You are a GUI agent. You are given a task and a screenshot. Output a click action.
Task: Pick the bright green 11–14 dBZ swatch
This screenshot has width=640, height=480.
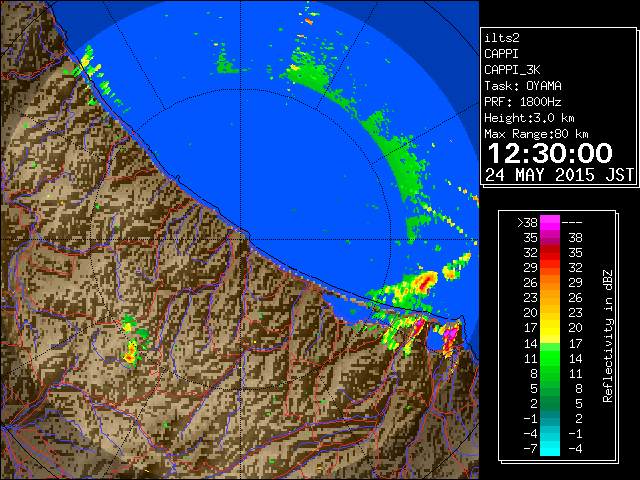tap(550, 358)
